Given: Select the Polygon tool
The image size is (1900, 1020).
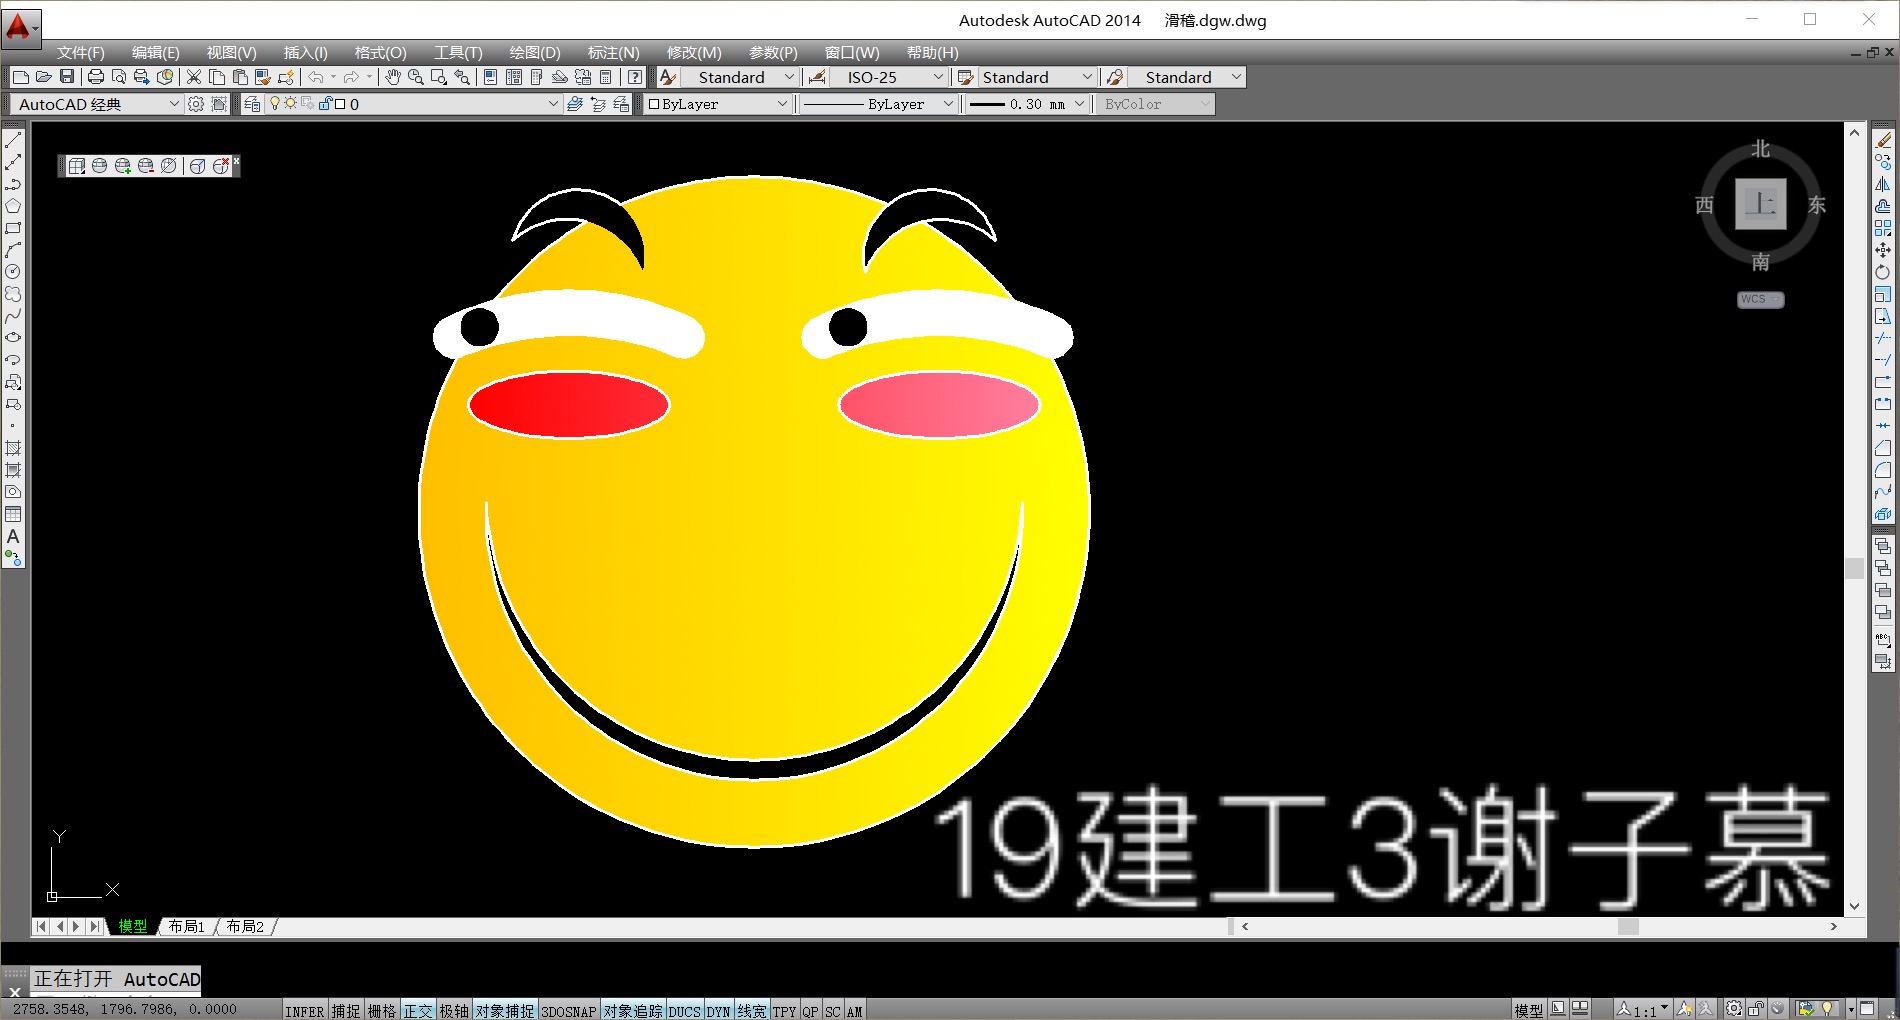Looking at the screenshot, I should coord(13,206).
